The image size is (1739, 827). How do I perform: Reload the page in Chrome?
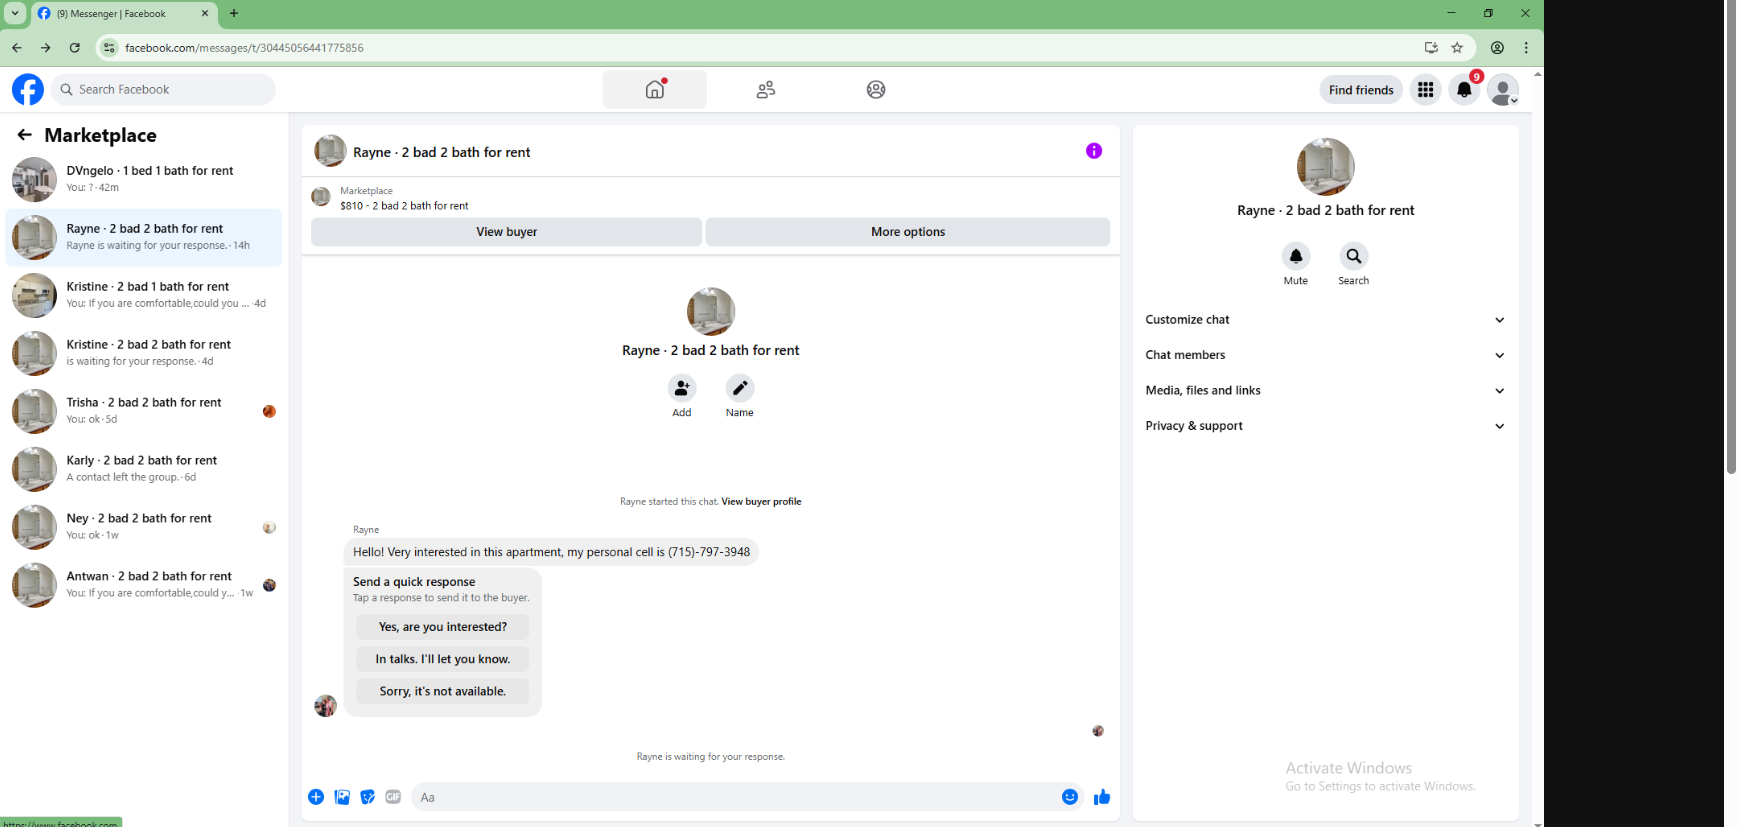coord(75,47)
